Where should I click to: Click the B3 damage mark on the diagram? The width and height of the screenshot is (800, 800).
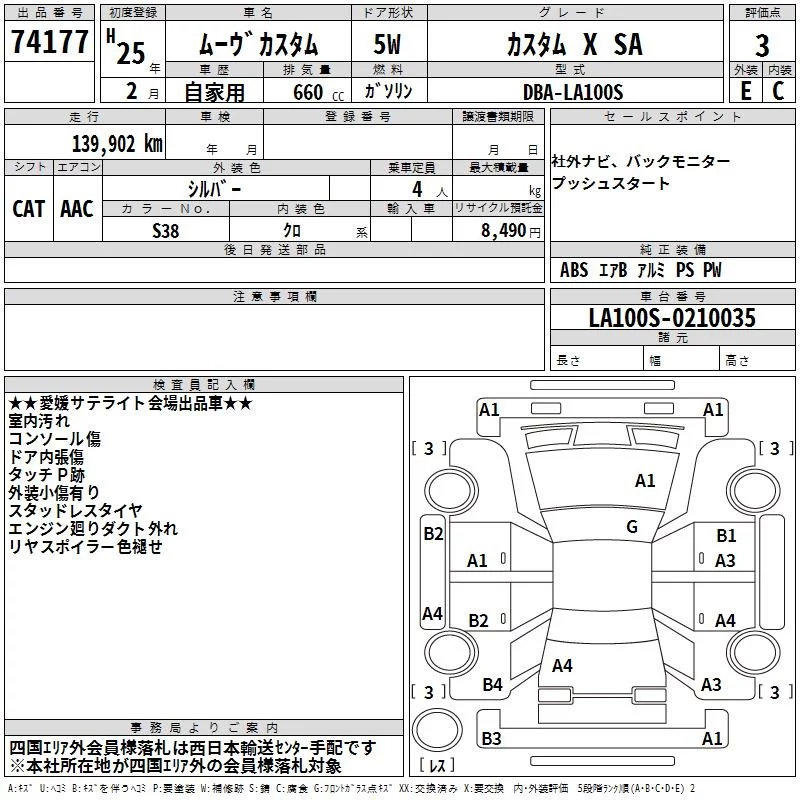pos(491,738)
